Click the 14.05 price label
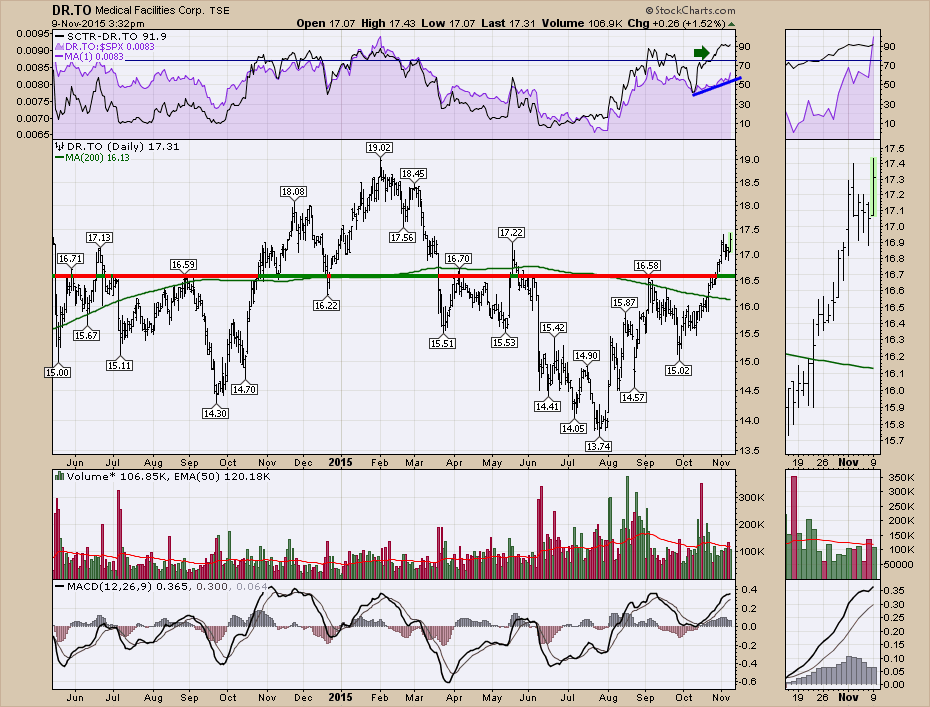Image resolution: width=930 pixels, height=707 pixels. coord(574,428)
